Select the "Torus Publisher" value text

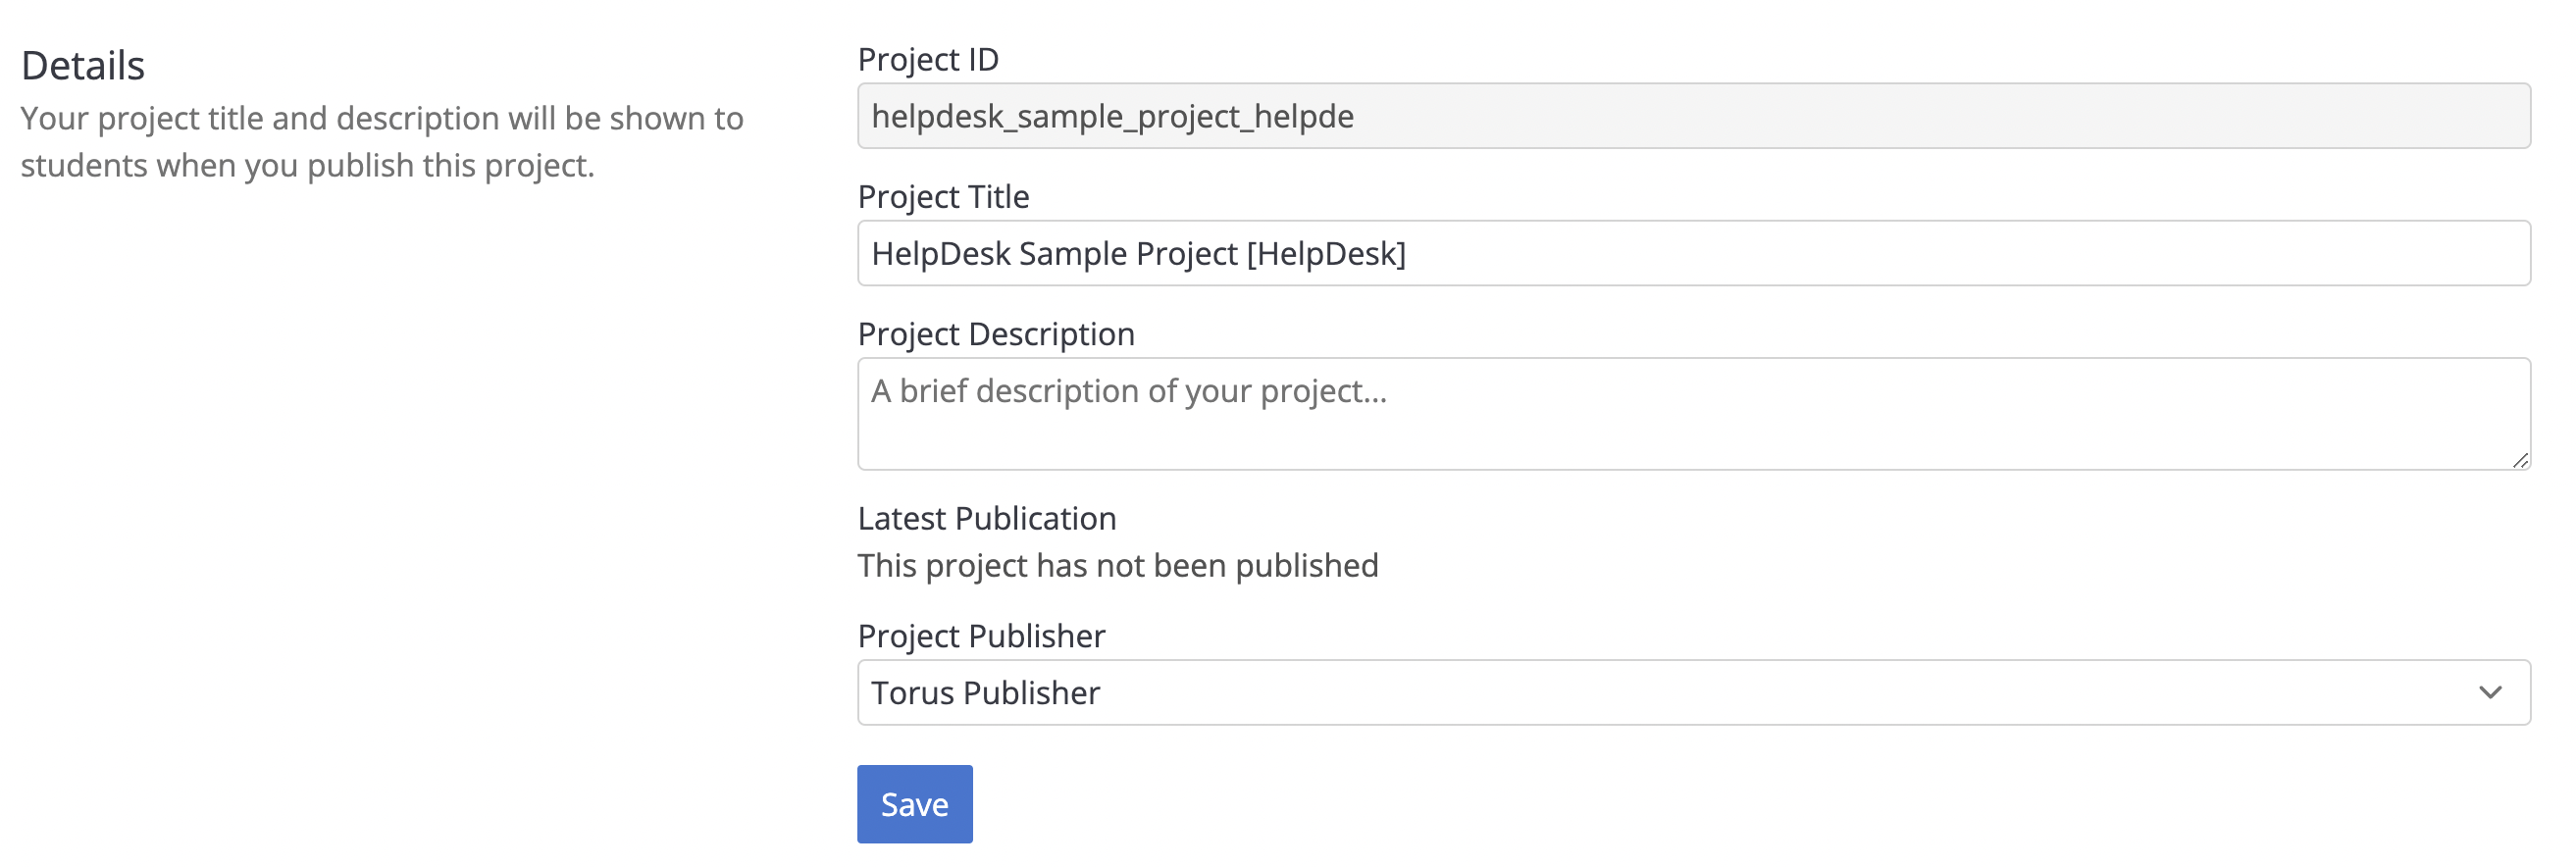coord(985,693)
